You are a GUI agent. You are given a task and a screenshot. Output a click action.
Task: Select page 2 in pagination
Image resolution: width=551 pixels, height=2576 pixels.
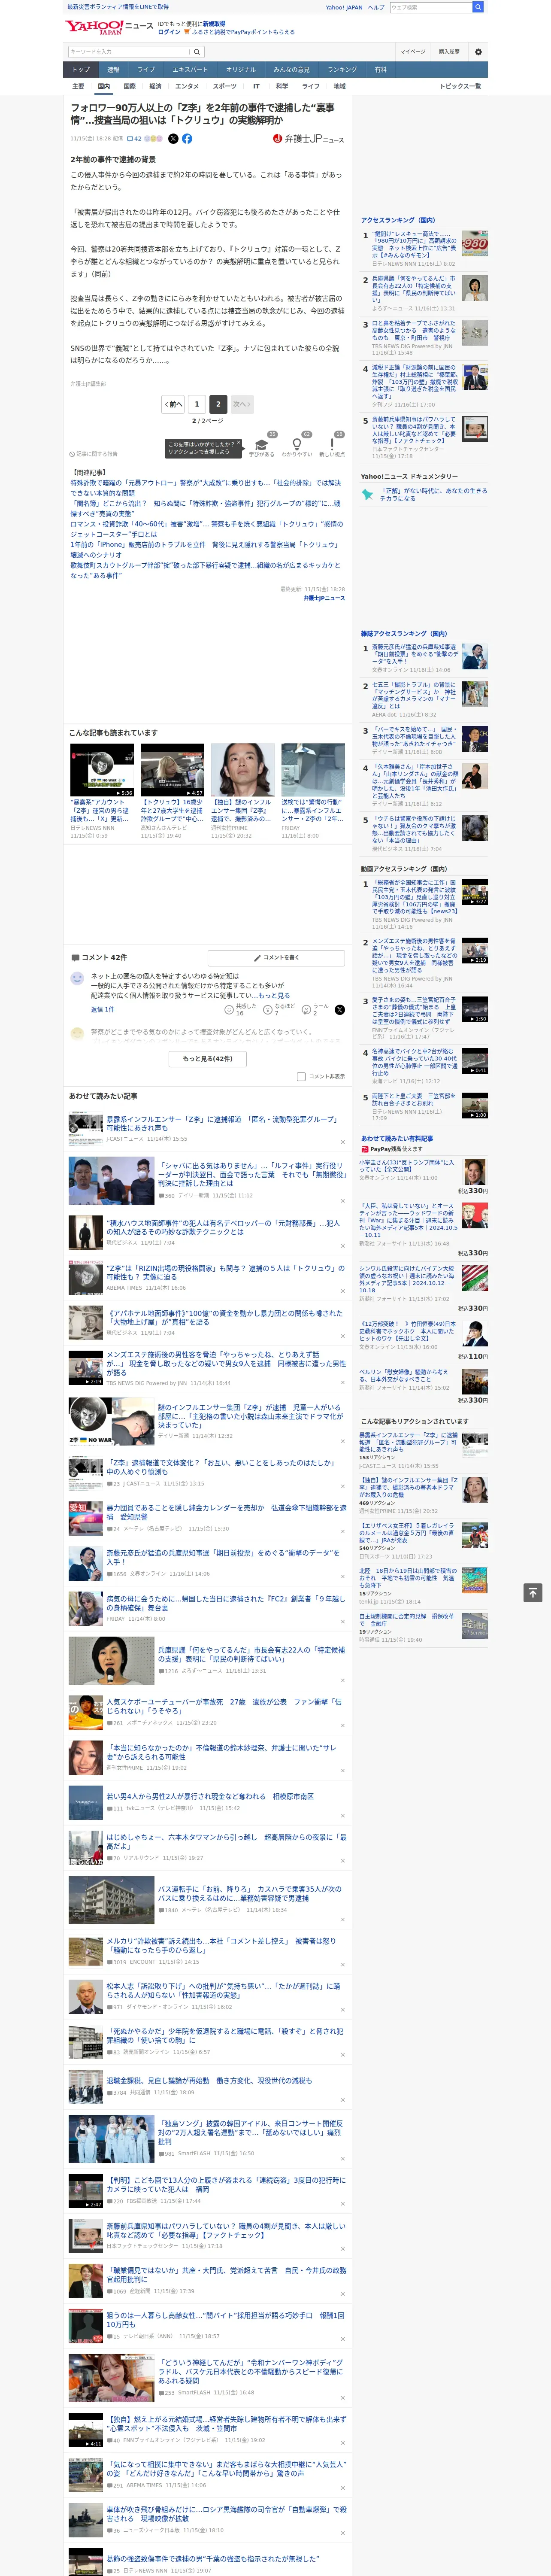(218, 404)
